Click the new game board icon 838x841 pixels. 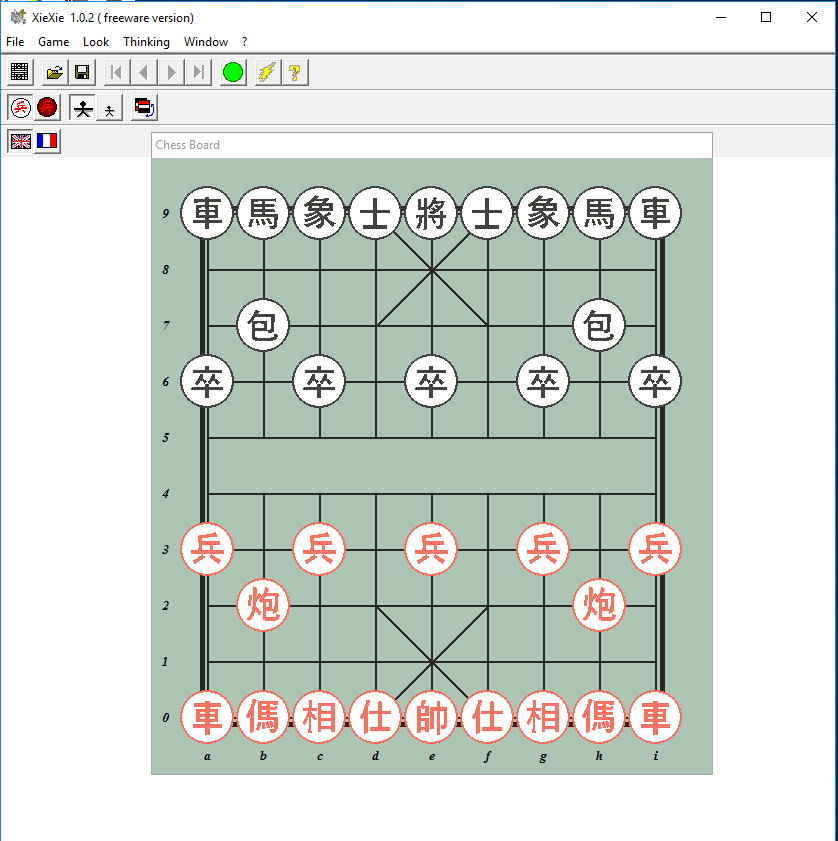(20, 72)
